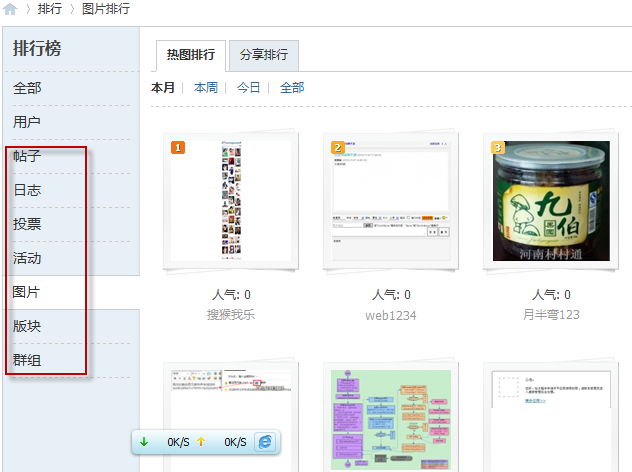Open the 排行 breadcrumb link
This screenshot has width=632, height=472.
[x=50, y=8]
